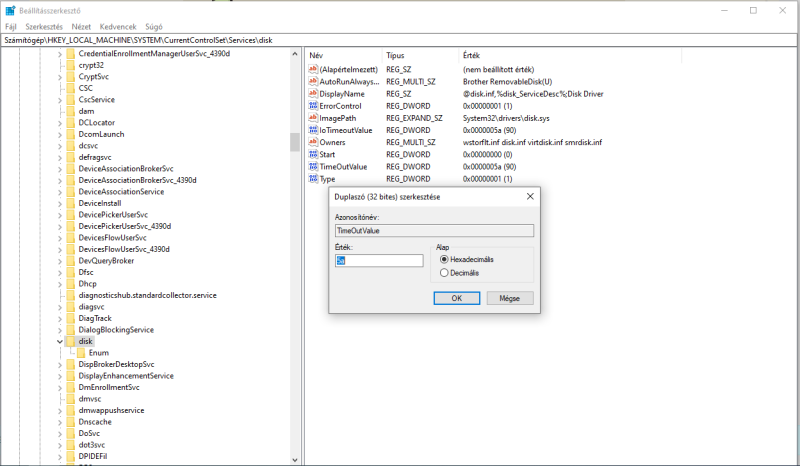Viewport: 800px width, 466px height.
Task: Click the tree pane vertical scrollbar thumb
Action: click(295, 142)
